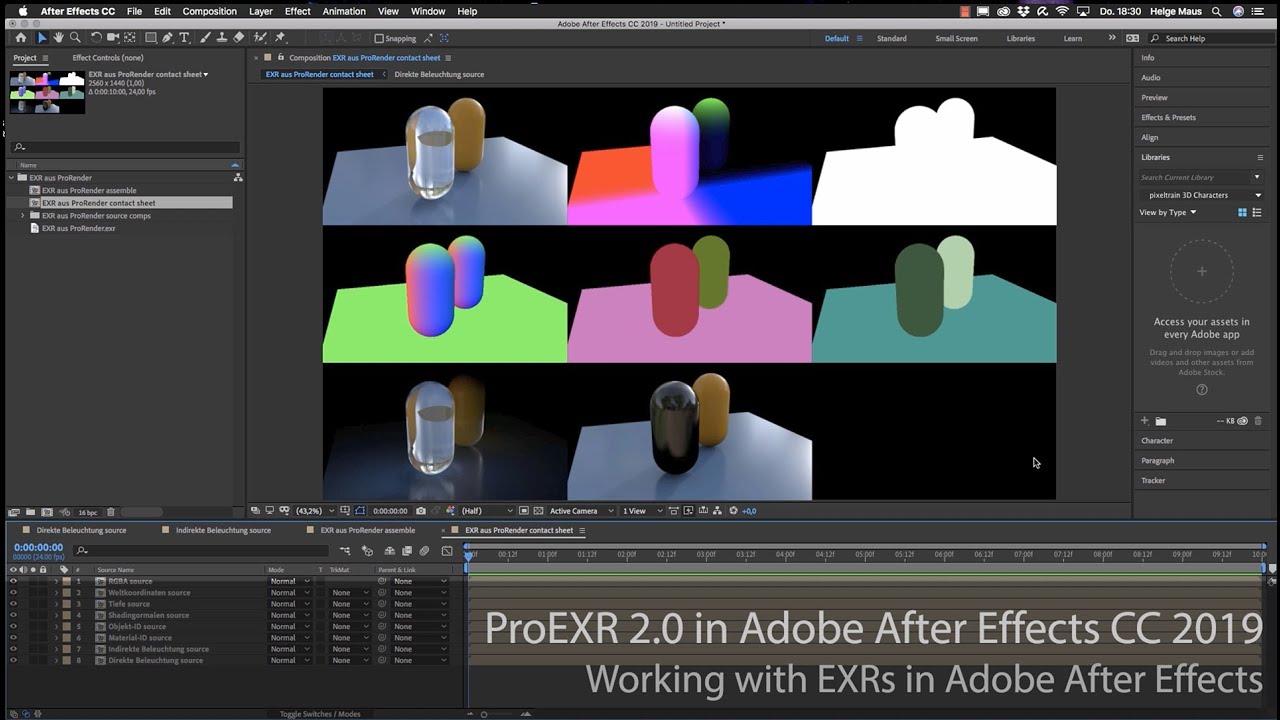Click the Home icon in toolbar
This screenshot has width=1280, height=720.
coord(21,38)
